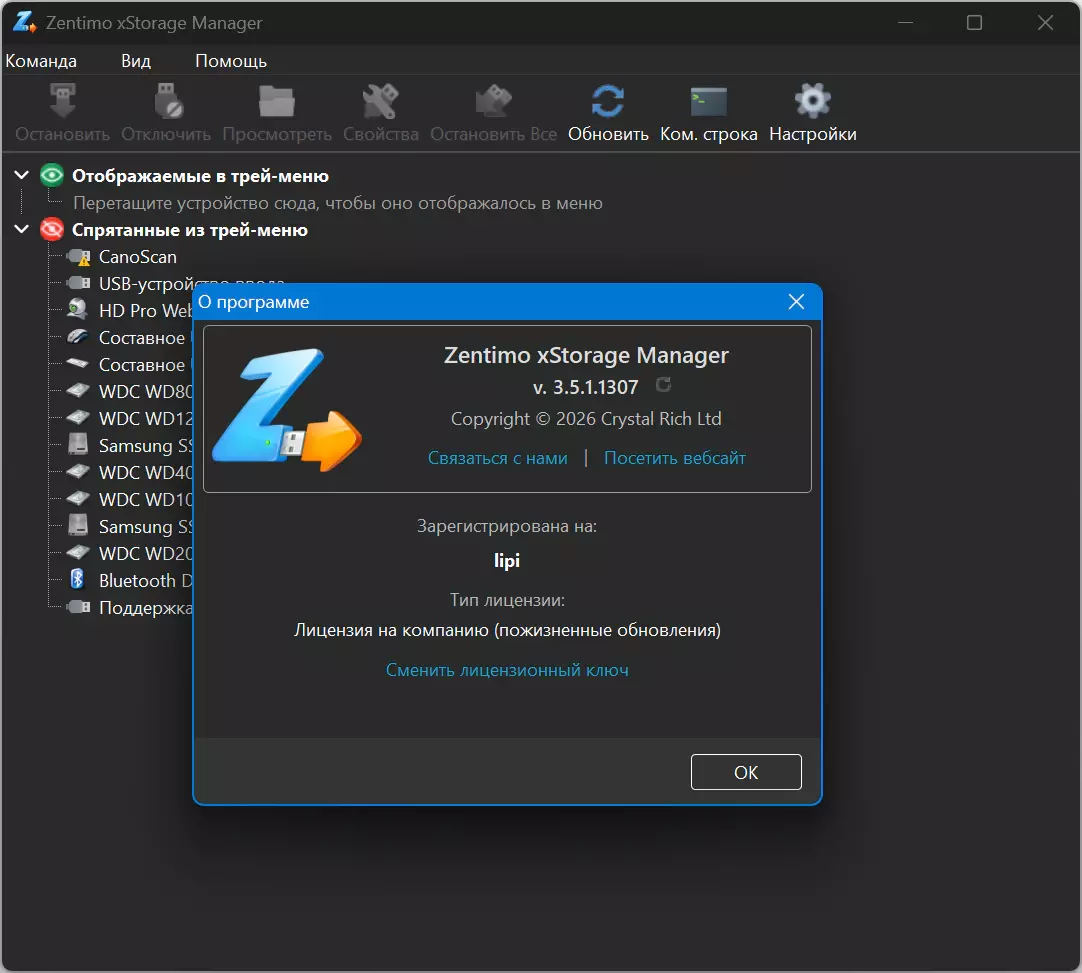Click the Остановить Все toolbar icon

tap(493, 101)
